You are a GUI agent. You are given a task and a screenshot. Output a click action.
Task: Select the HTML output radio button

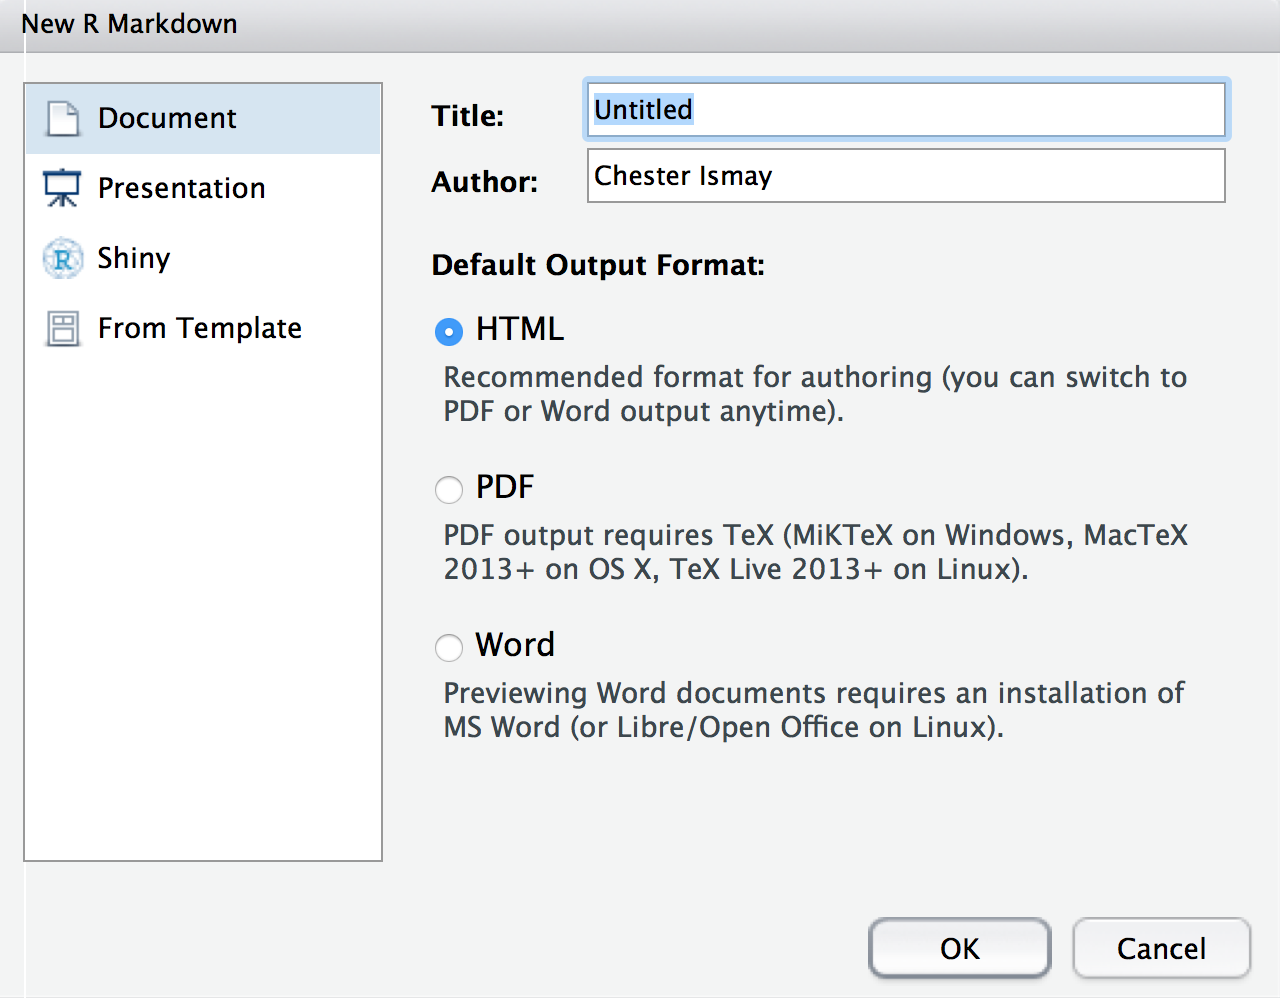pos(449,331)
